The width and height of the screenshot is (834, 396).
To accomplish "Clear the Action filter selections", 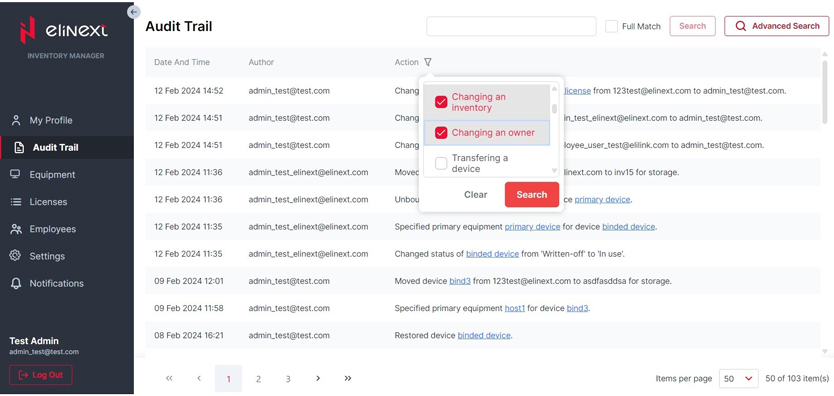I will pos(476,195).
